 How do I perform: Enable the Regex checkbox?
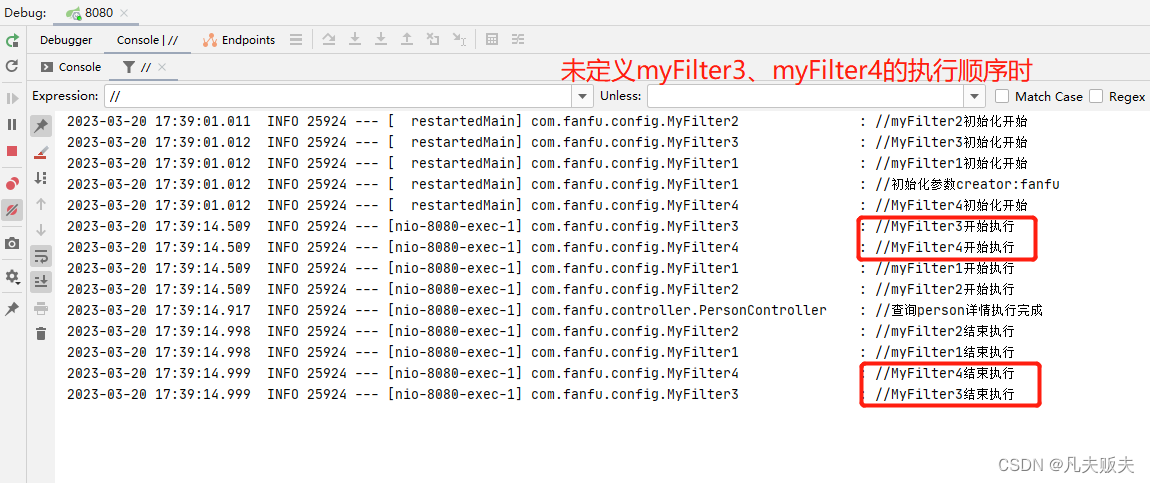(1096, 96)
